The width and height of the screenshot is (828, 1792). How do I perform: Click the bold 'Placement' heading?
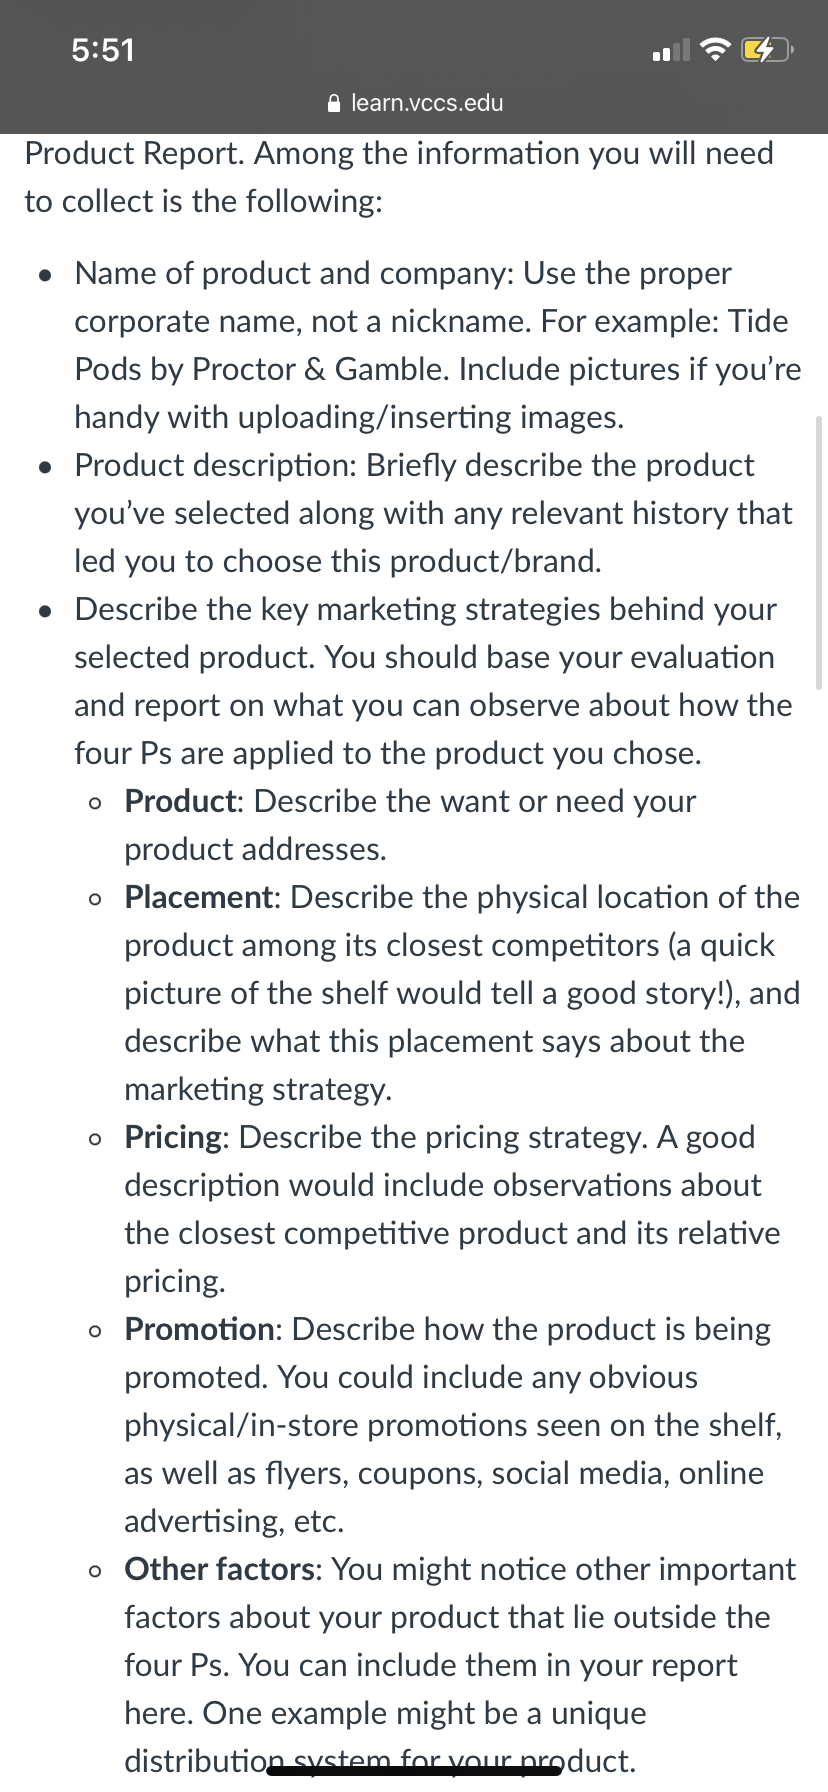pyautogui.click(x=199, y=897)
